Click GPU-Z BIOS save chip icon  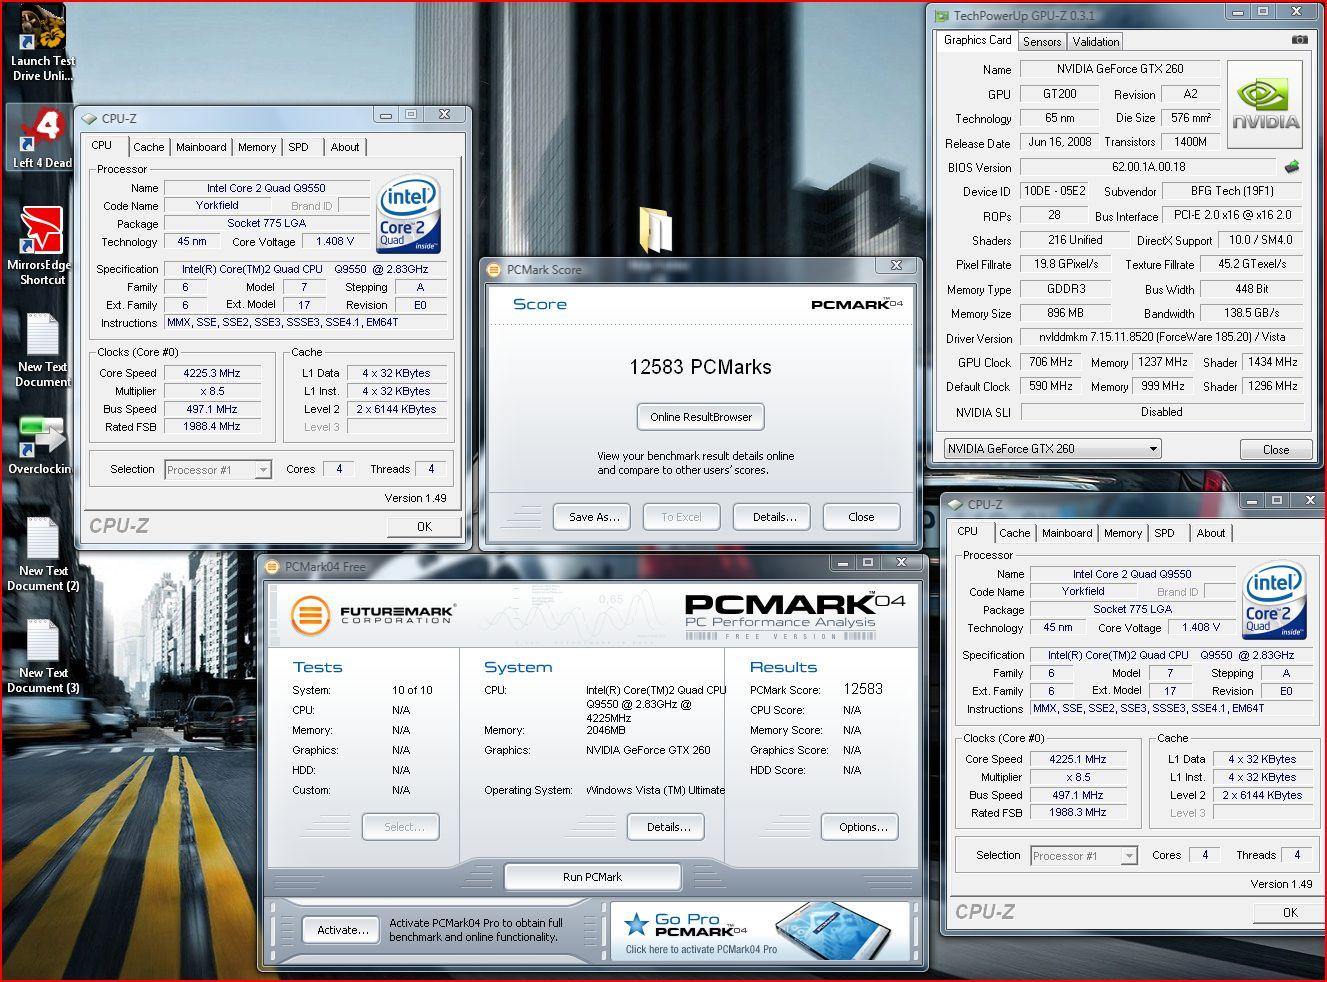click(1292, 167)
